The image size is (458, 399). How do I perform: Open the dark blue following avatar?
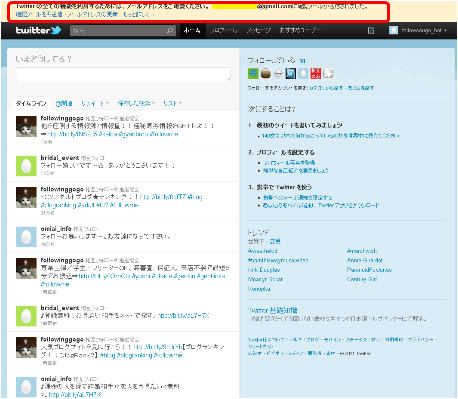291,73
